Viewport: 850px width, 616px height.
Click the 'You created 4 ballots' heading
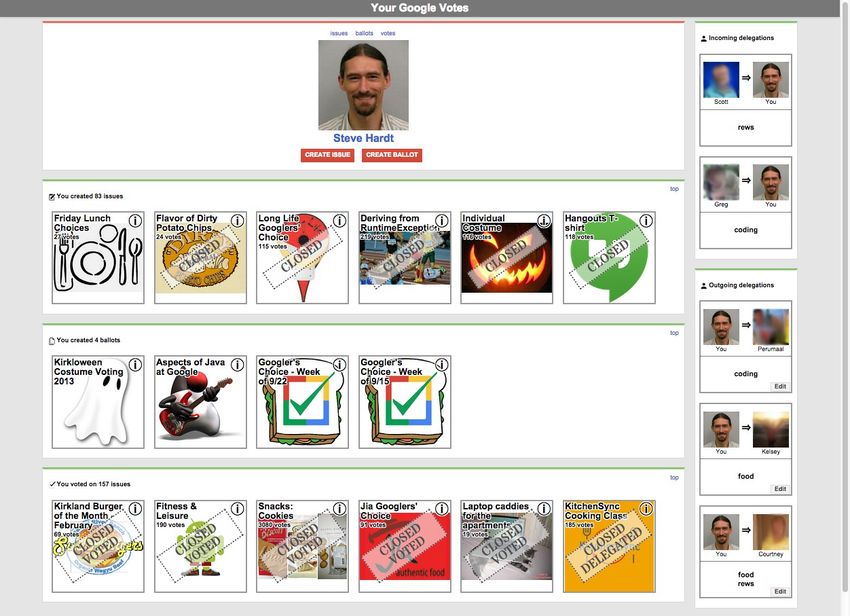pyautogui.click(x=88, y=341)
